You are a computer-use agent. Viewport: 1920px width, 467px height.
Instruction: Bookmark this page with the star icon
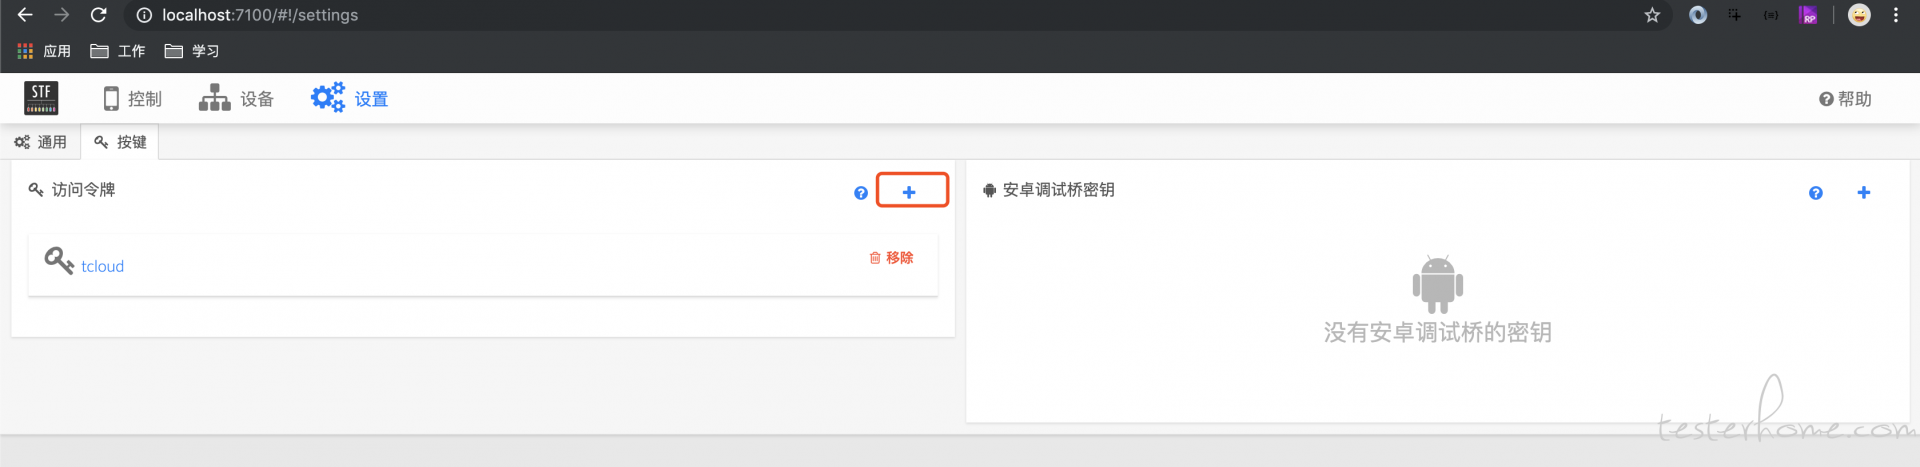1652,15
